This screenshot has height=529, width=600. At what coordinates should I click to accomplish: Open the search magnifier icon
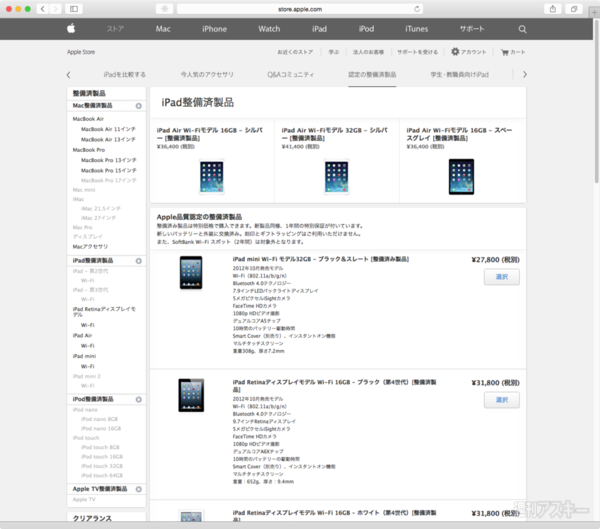pos(522,29)
